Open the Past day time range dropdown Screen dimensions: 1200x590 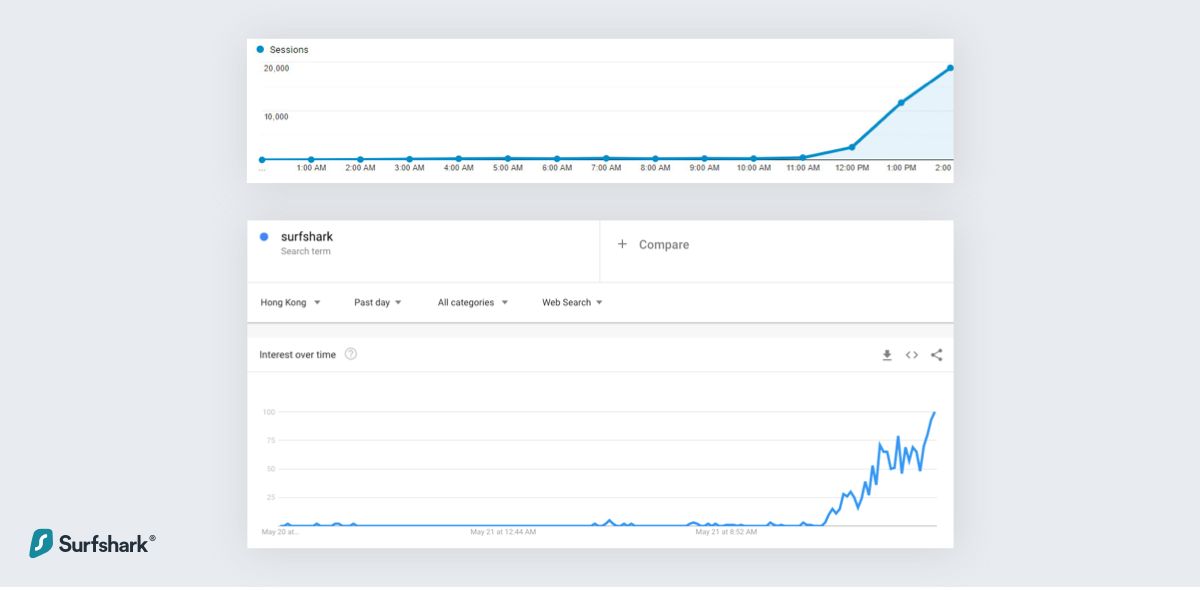pyautogui.click(x=377, y=302)
